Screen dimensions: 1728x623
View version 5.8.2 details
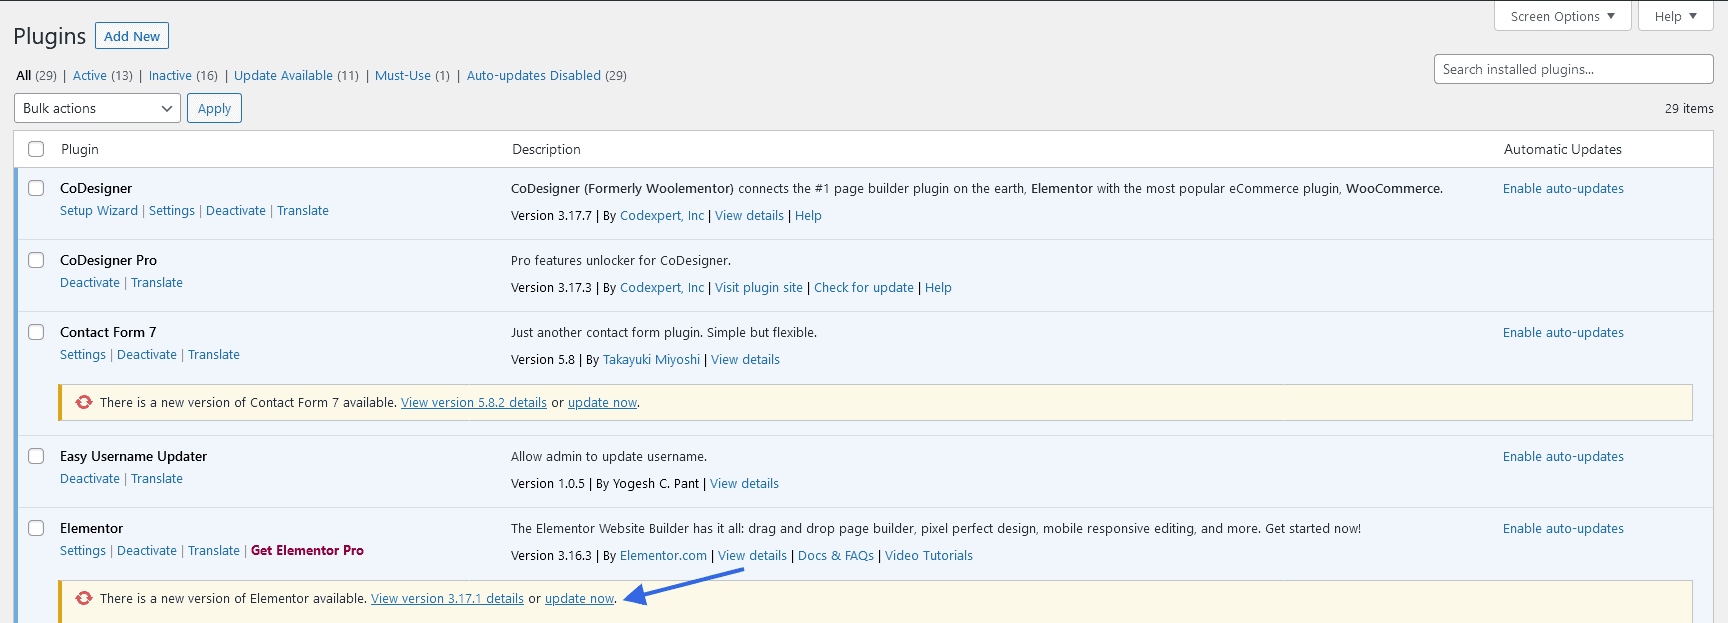[474, 402]
